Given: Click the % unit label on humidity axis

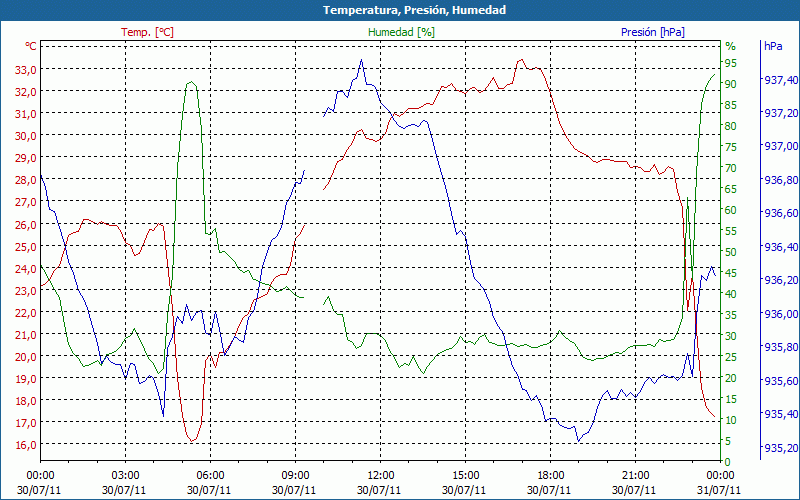Looking at the screenshot, I should click(731, 46).
